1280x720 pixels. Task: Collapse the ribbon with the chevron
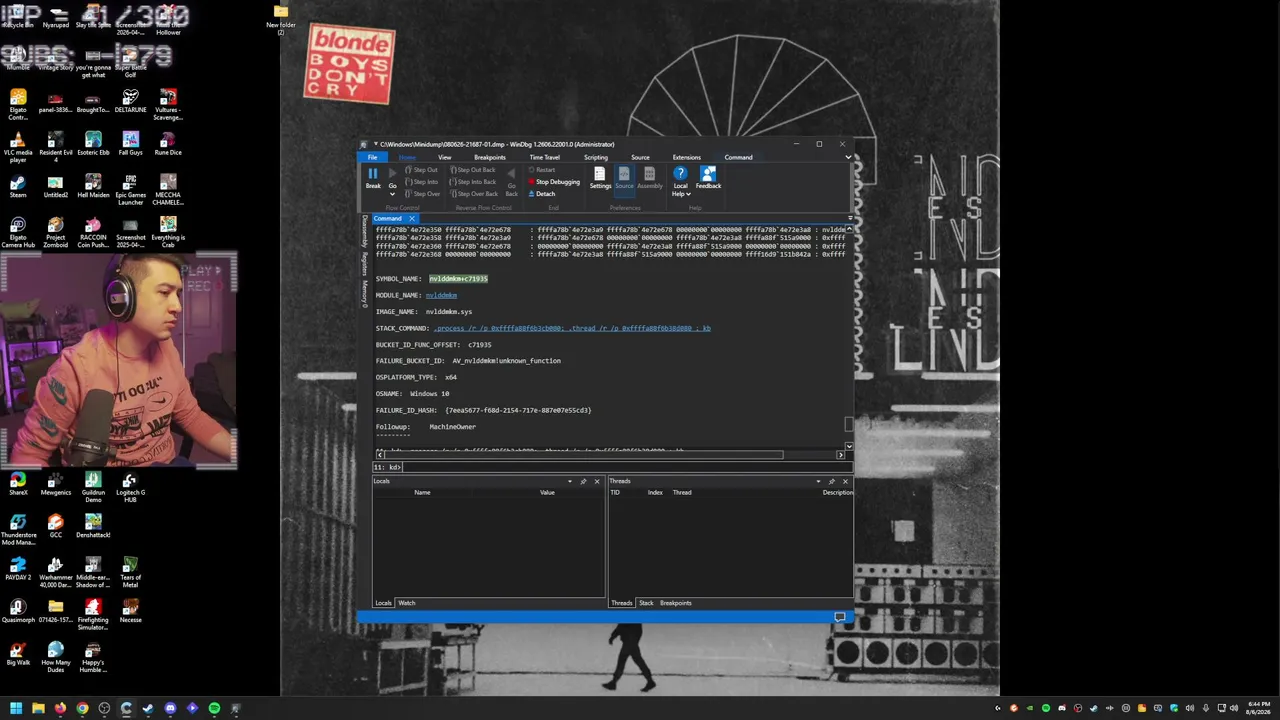click(x=848, y=157)
